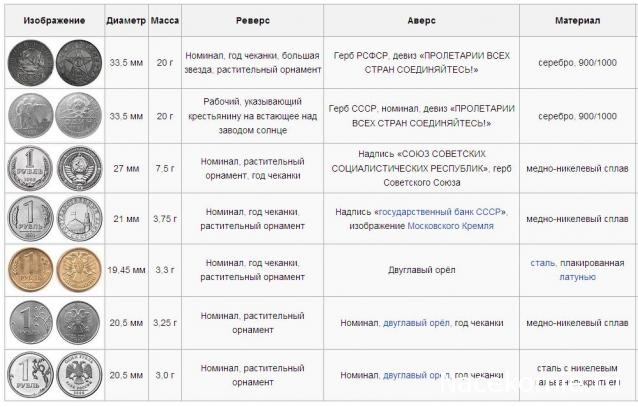638x407 pixels.
Task: Click «медно-никелевый сплав» in 21 мм row
Action: click(x=577, y=219)
